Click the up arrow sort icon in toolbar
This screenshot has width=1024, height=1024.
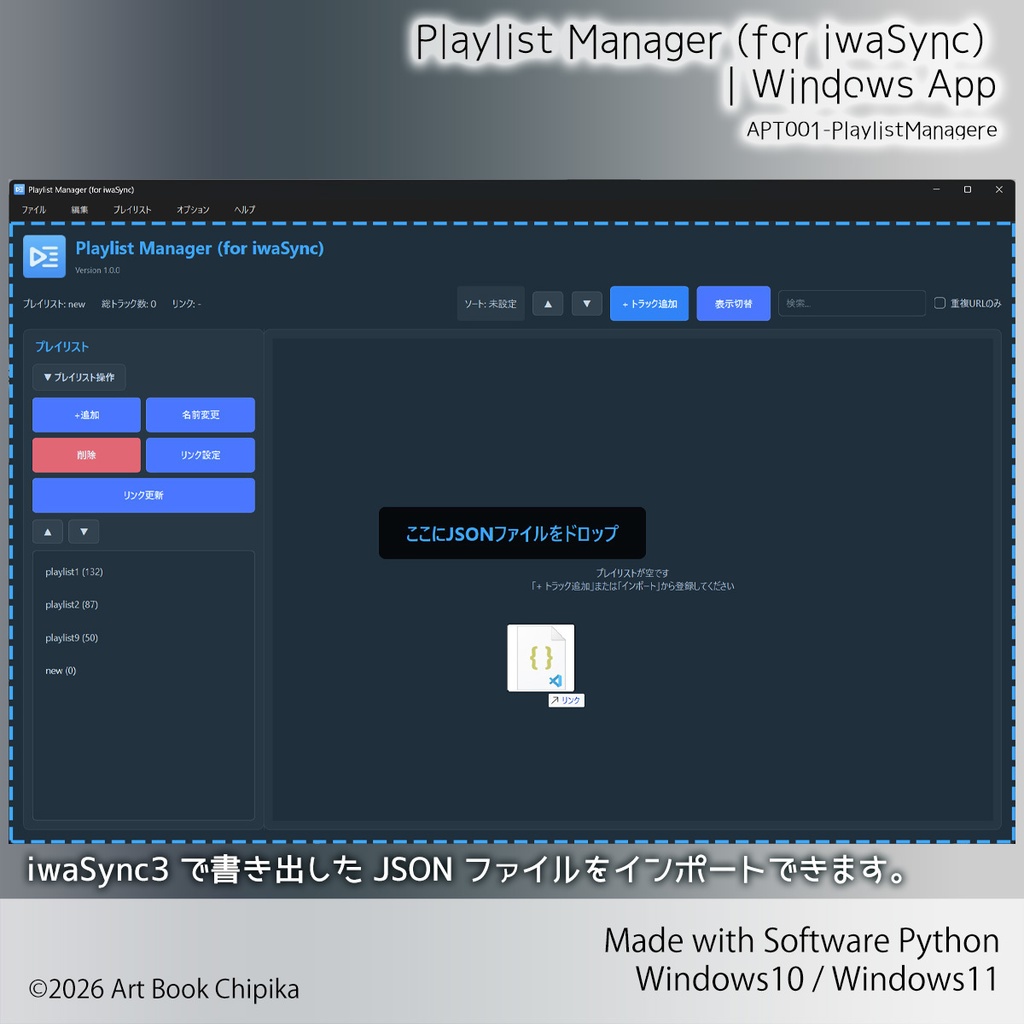547,303
